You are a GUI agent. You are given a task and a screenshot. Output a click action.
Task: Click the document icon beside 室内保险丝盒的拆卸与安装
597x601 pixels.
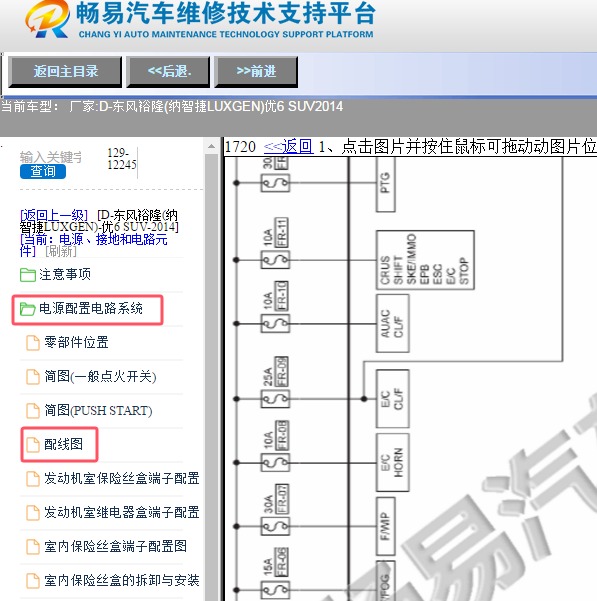[33, 581]
